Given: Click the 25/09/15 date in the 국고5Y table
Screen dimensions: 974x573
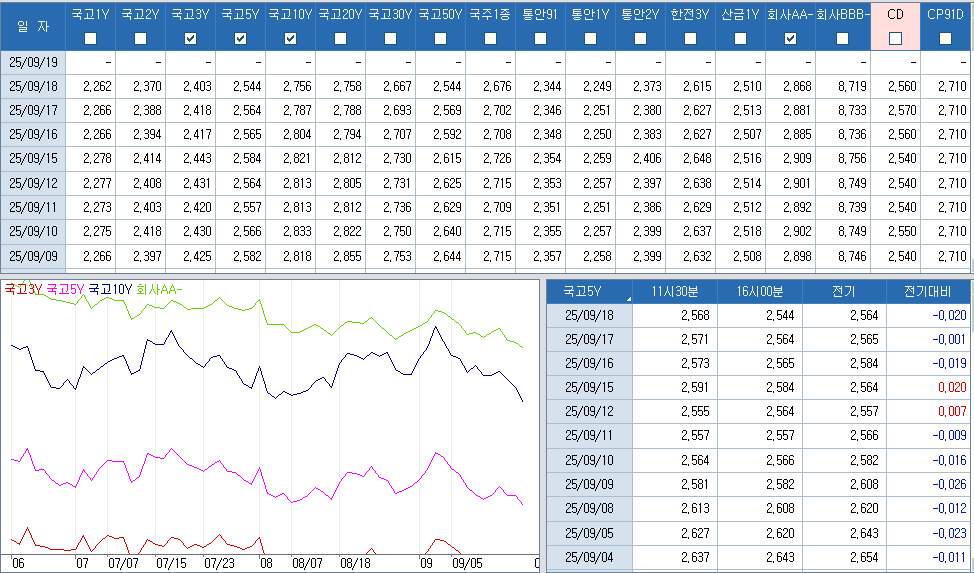Looking at the screenshot, I should coord(589,387).
